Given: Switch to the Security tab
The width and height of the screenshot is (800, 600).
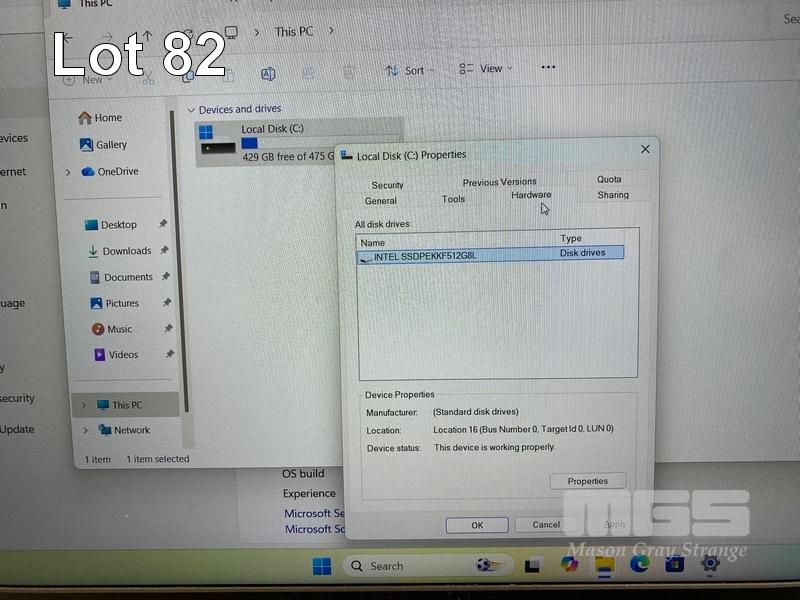Looking at the screenshot, I should coord(387,185).
